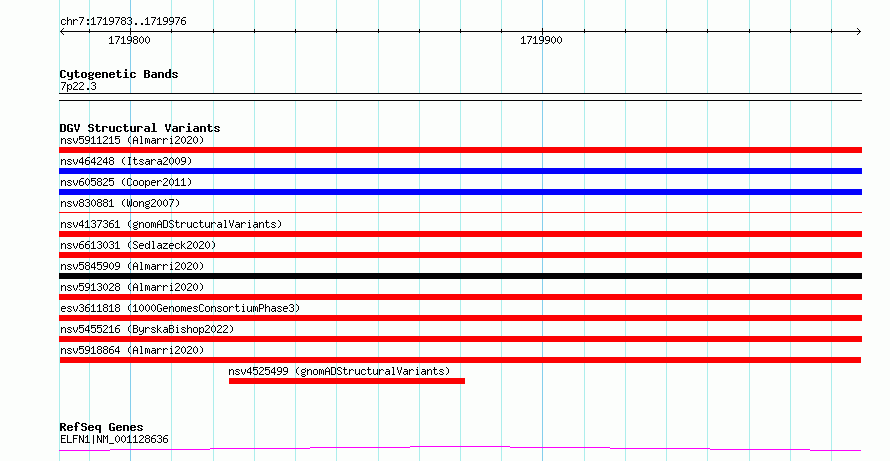890x461 pixels.
Task: Click the magenta ELFN1 gene line
Action: click(x=460, y=449)
